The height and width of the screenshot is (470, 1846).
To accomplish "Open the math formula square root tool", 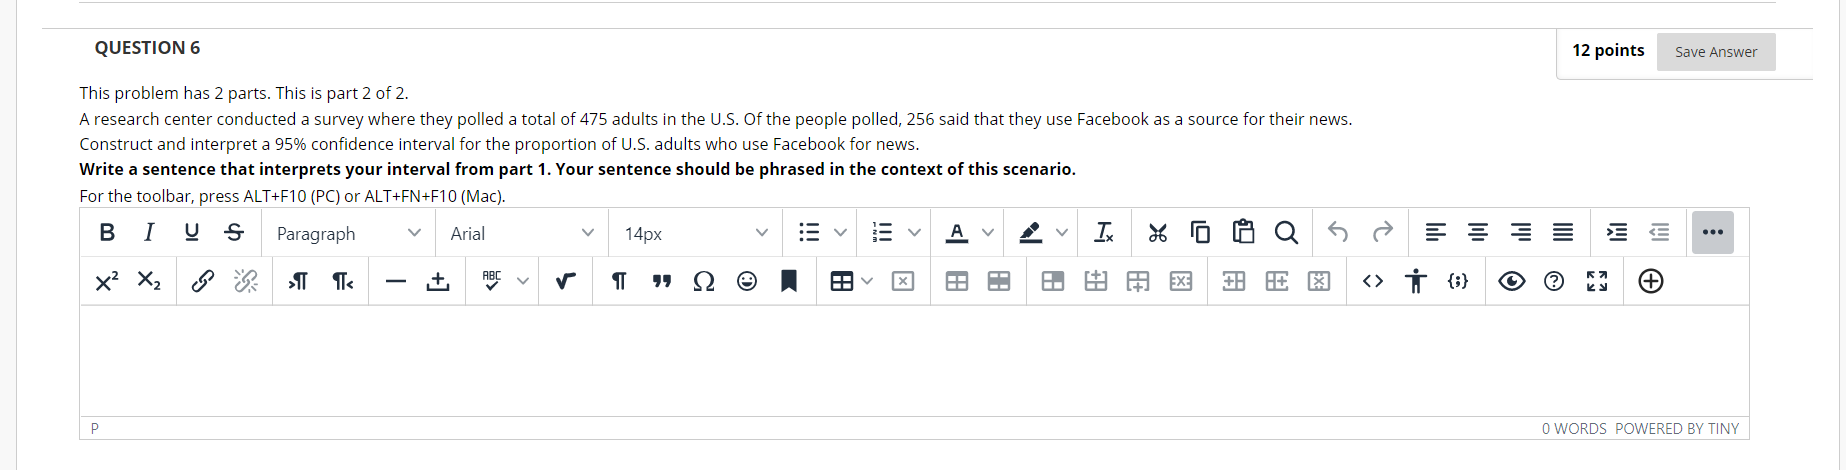I will tap(565, 281).
